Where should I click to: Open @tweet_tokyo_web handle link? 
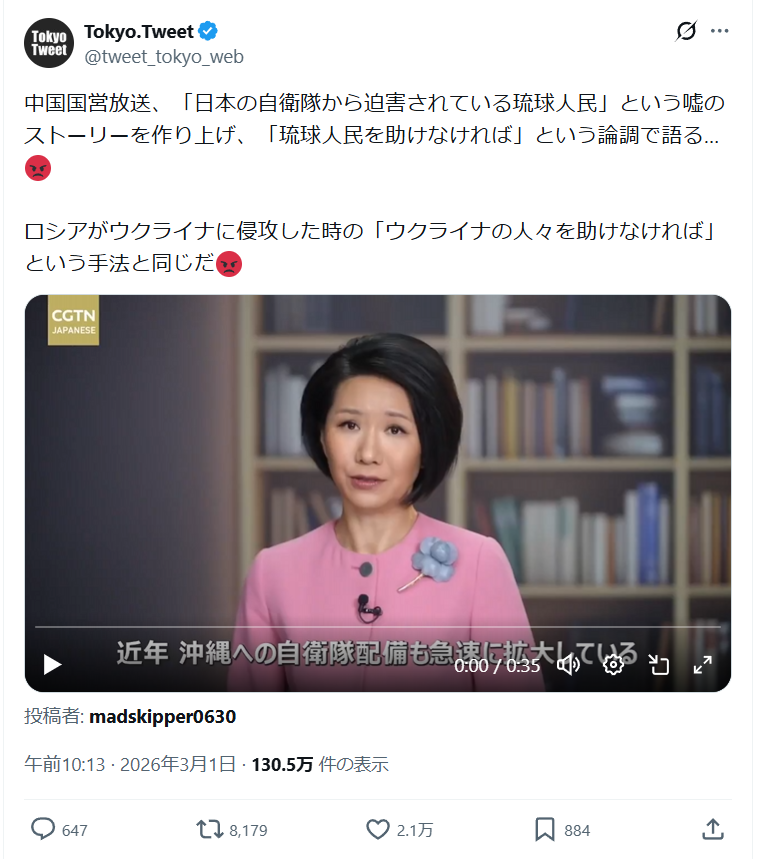coord(164,57)
